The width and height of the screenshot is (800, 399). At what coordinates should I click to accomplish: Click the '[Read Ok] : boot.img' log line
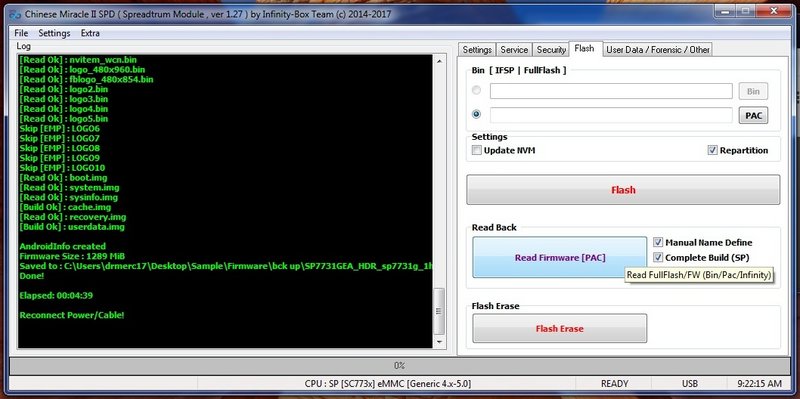click(63, 178)
